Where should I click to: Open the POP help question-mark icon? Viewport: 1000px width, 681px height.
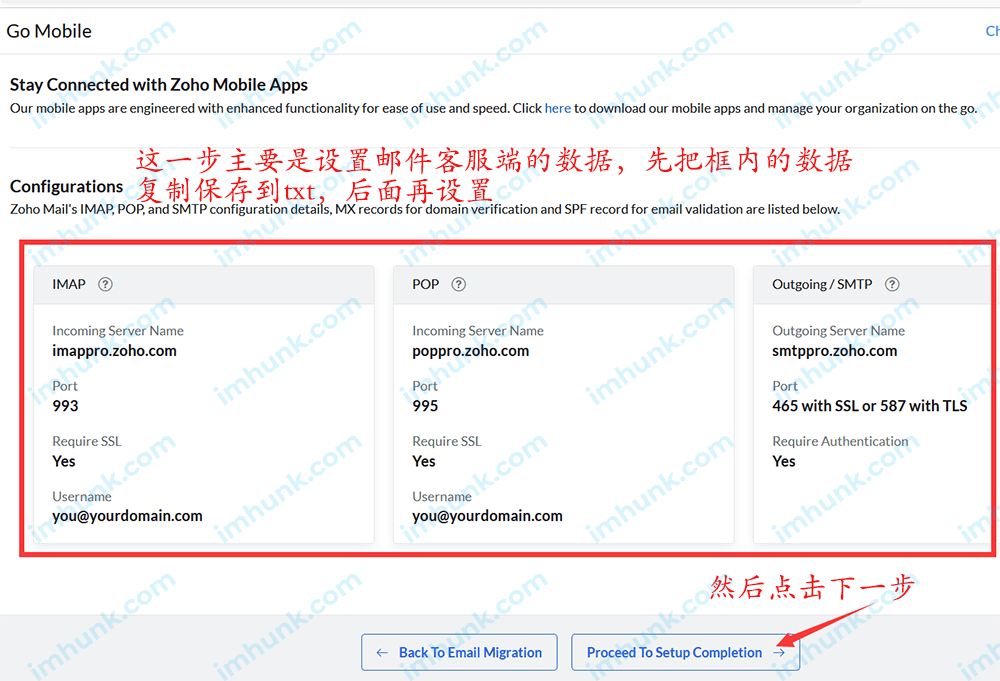[459, 284]
